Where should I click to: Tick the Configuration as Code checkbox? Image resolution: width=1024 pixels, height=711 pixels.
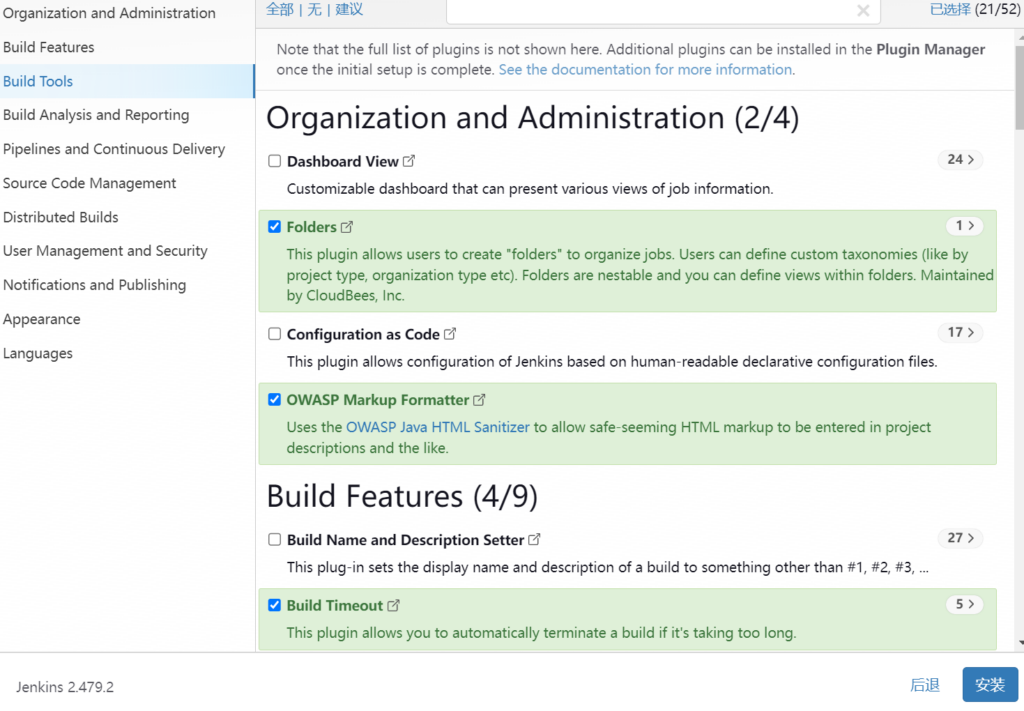coord(275,334)
